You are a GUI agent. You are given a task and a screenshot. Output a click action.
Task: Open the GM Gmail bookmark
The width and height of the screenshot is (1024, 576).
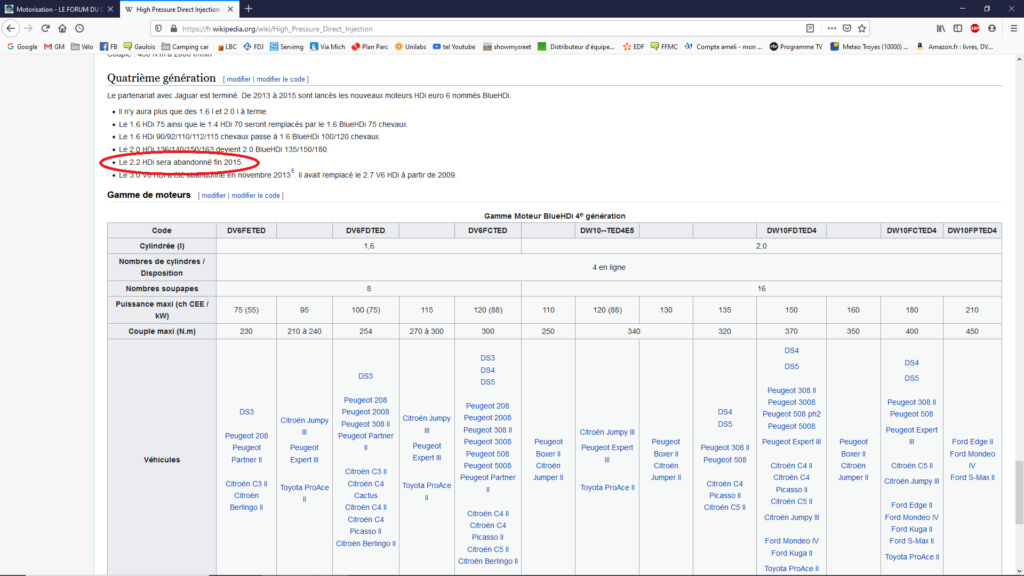point(54,47)
